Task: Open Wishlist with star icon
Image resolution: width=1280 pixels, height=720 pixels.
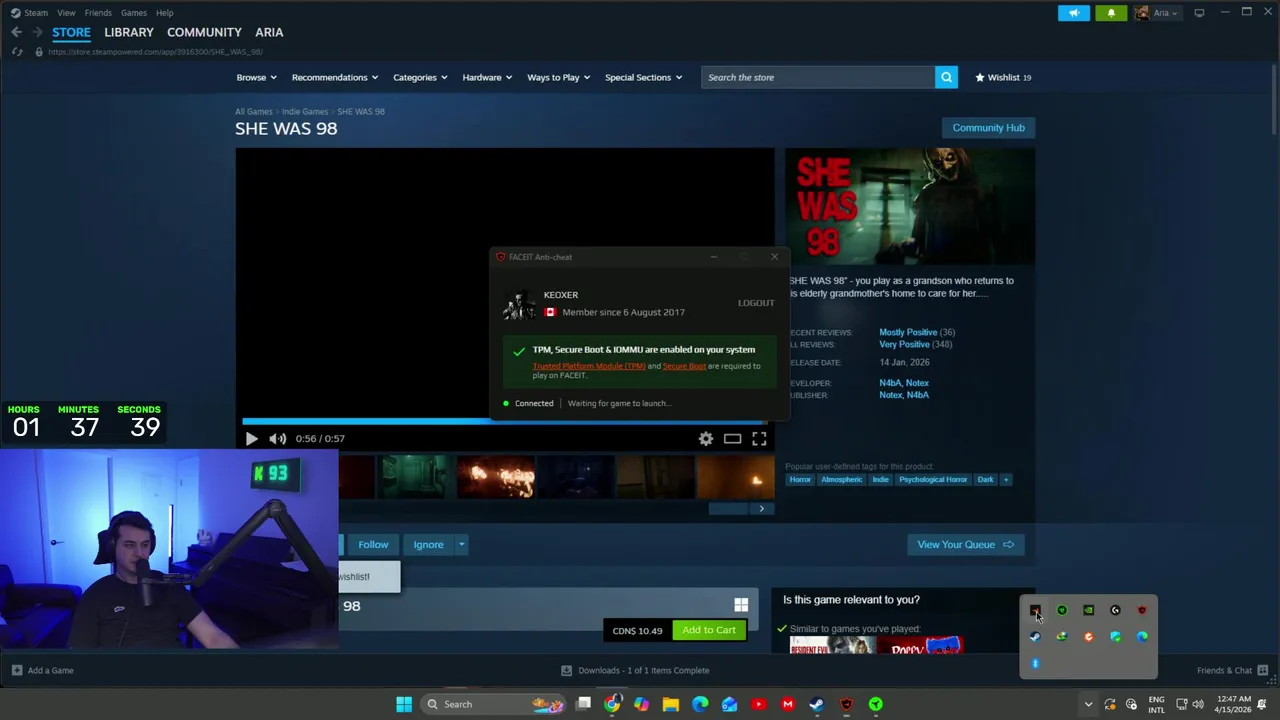Action: click(x=1003, y=77)
